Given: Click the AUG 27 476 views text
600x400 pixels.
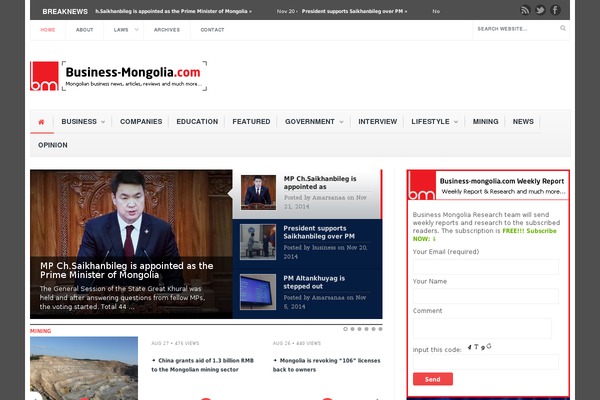Looking at the screenshot, I should point(175,343).
